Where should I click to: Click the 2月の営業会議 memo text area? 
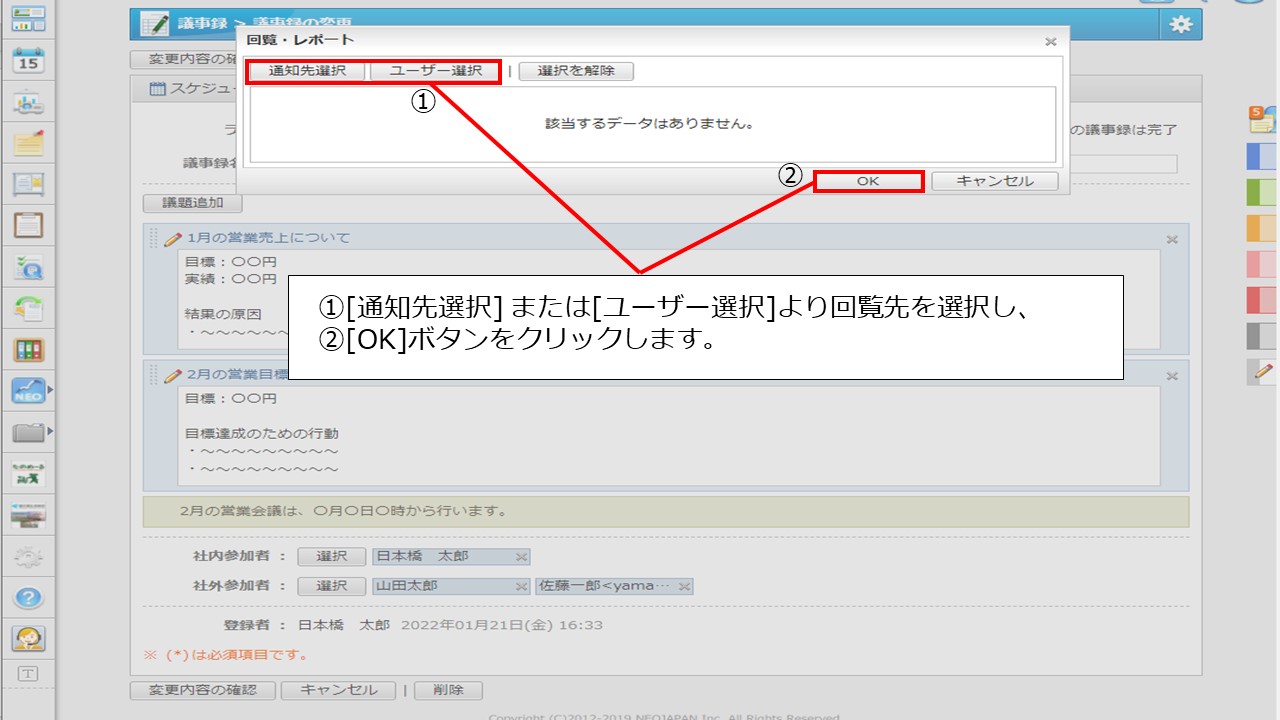point(665,511)
